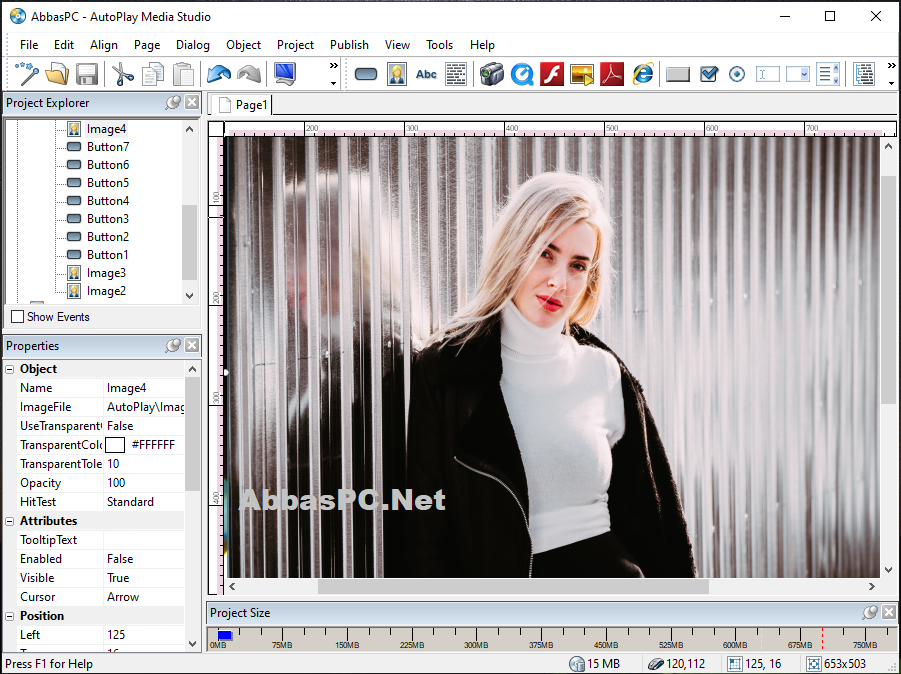Image resolution: width=901 pixels, height=674 pixels.
Task: Insert a Web browser object
Action: (642, 74)
